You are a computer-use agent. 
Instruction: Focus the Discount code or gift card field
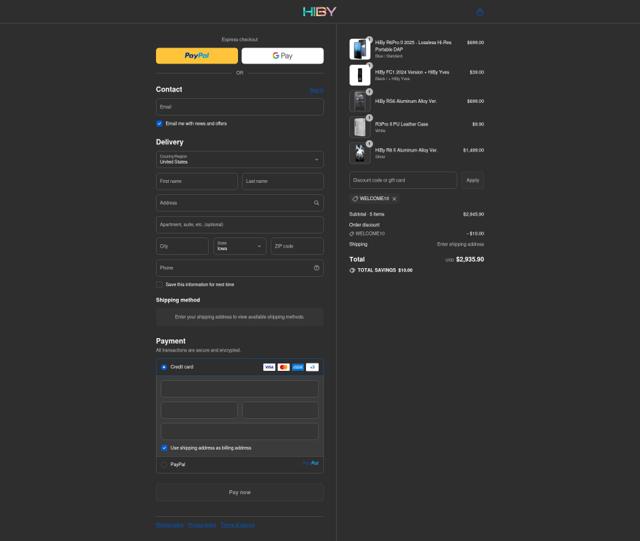pos(403,180)
